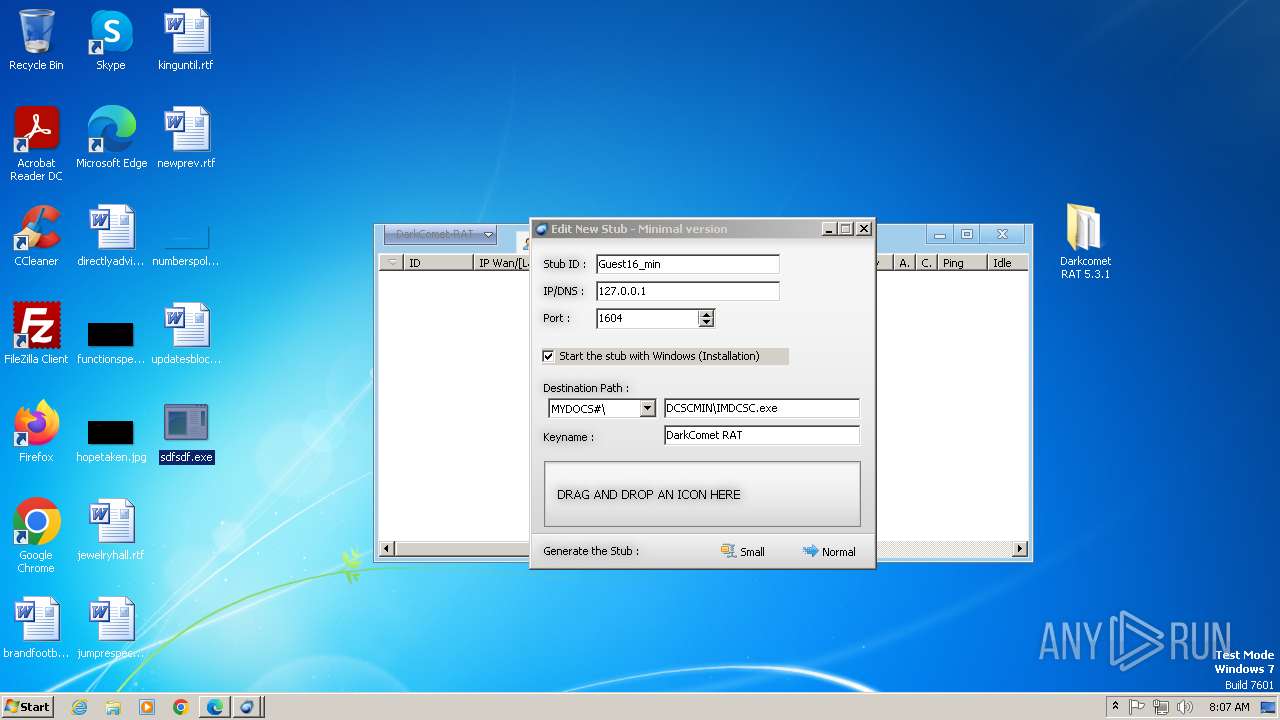The height and width of the screenshot is (720, 1280).
Task: Select the functionspe... file icon
Action: click(x=111, y=341)
